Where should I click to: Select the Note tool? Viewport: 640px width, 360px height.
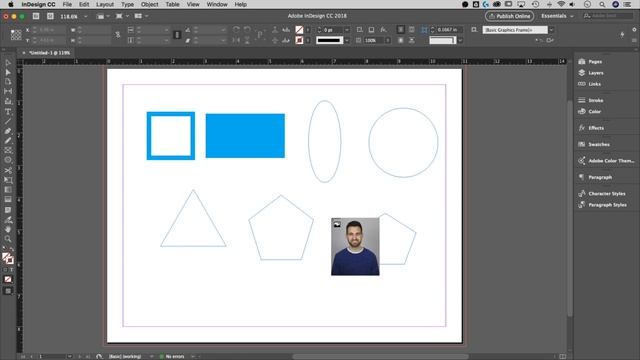pyautogui.click(x=8, y=210)
